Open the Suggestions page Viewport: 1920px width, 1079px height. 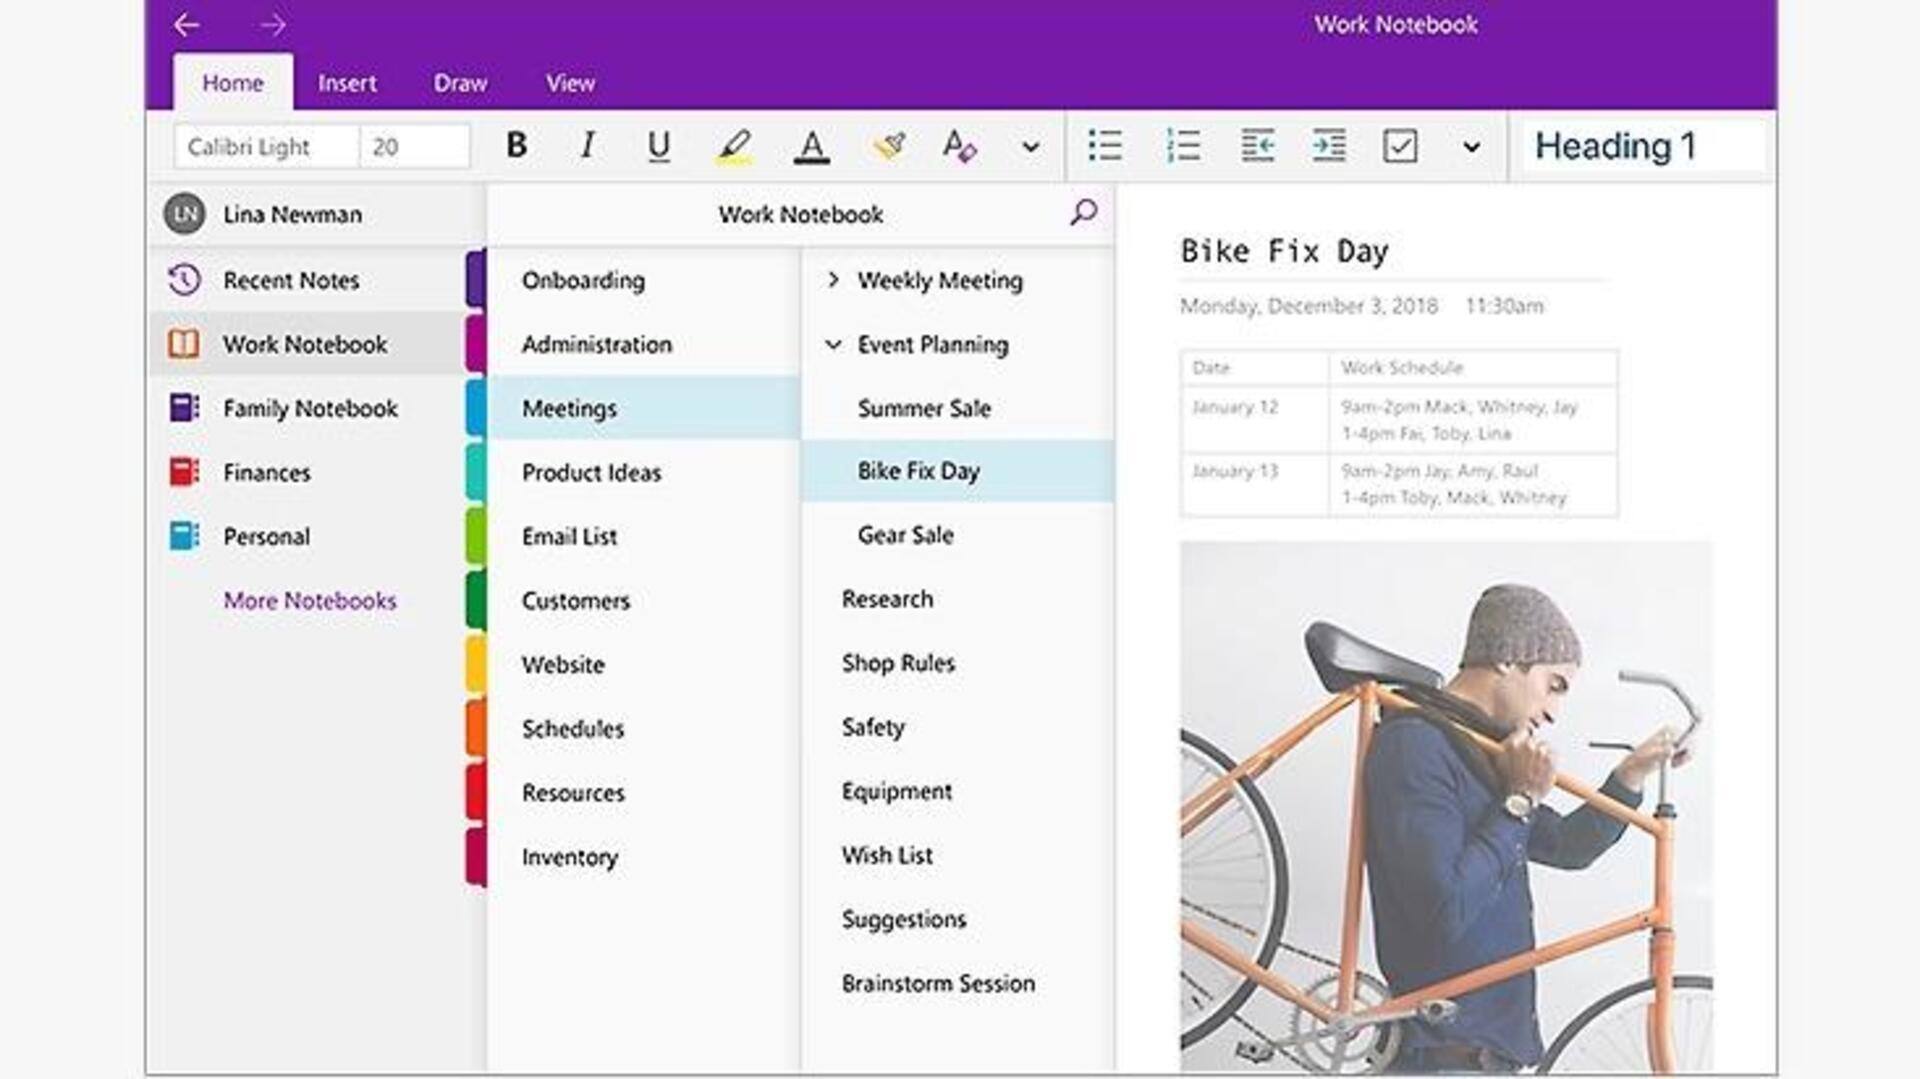[958, 919]
